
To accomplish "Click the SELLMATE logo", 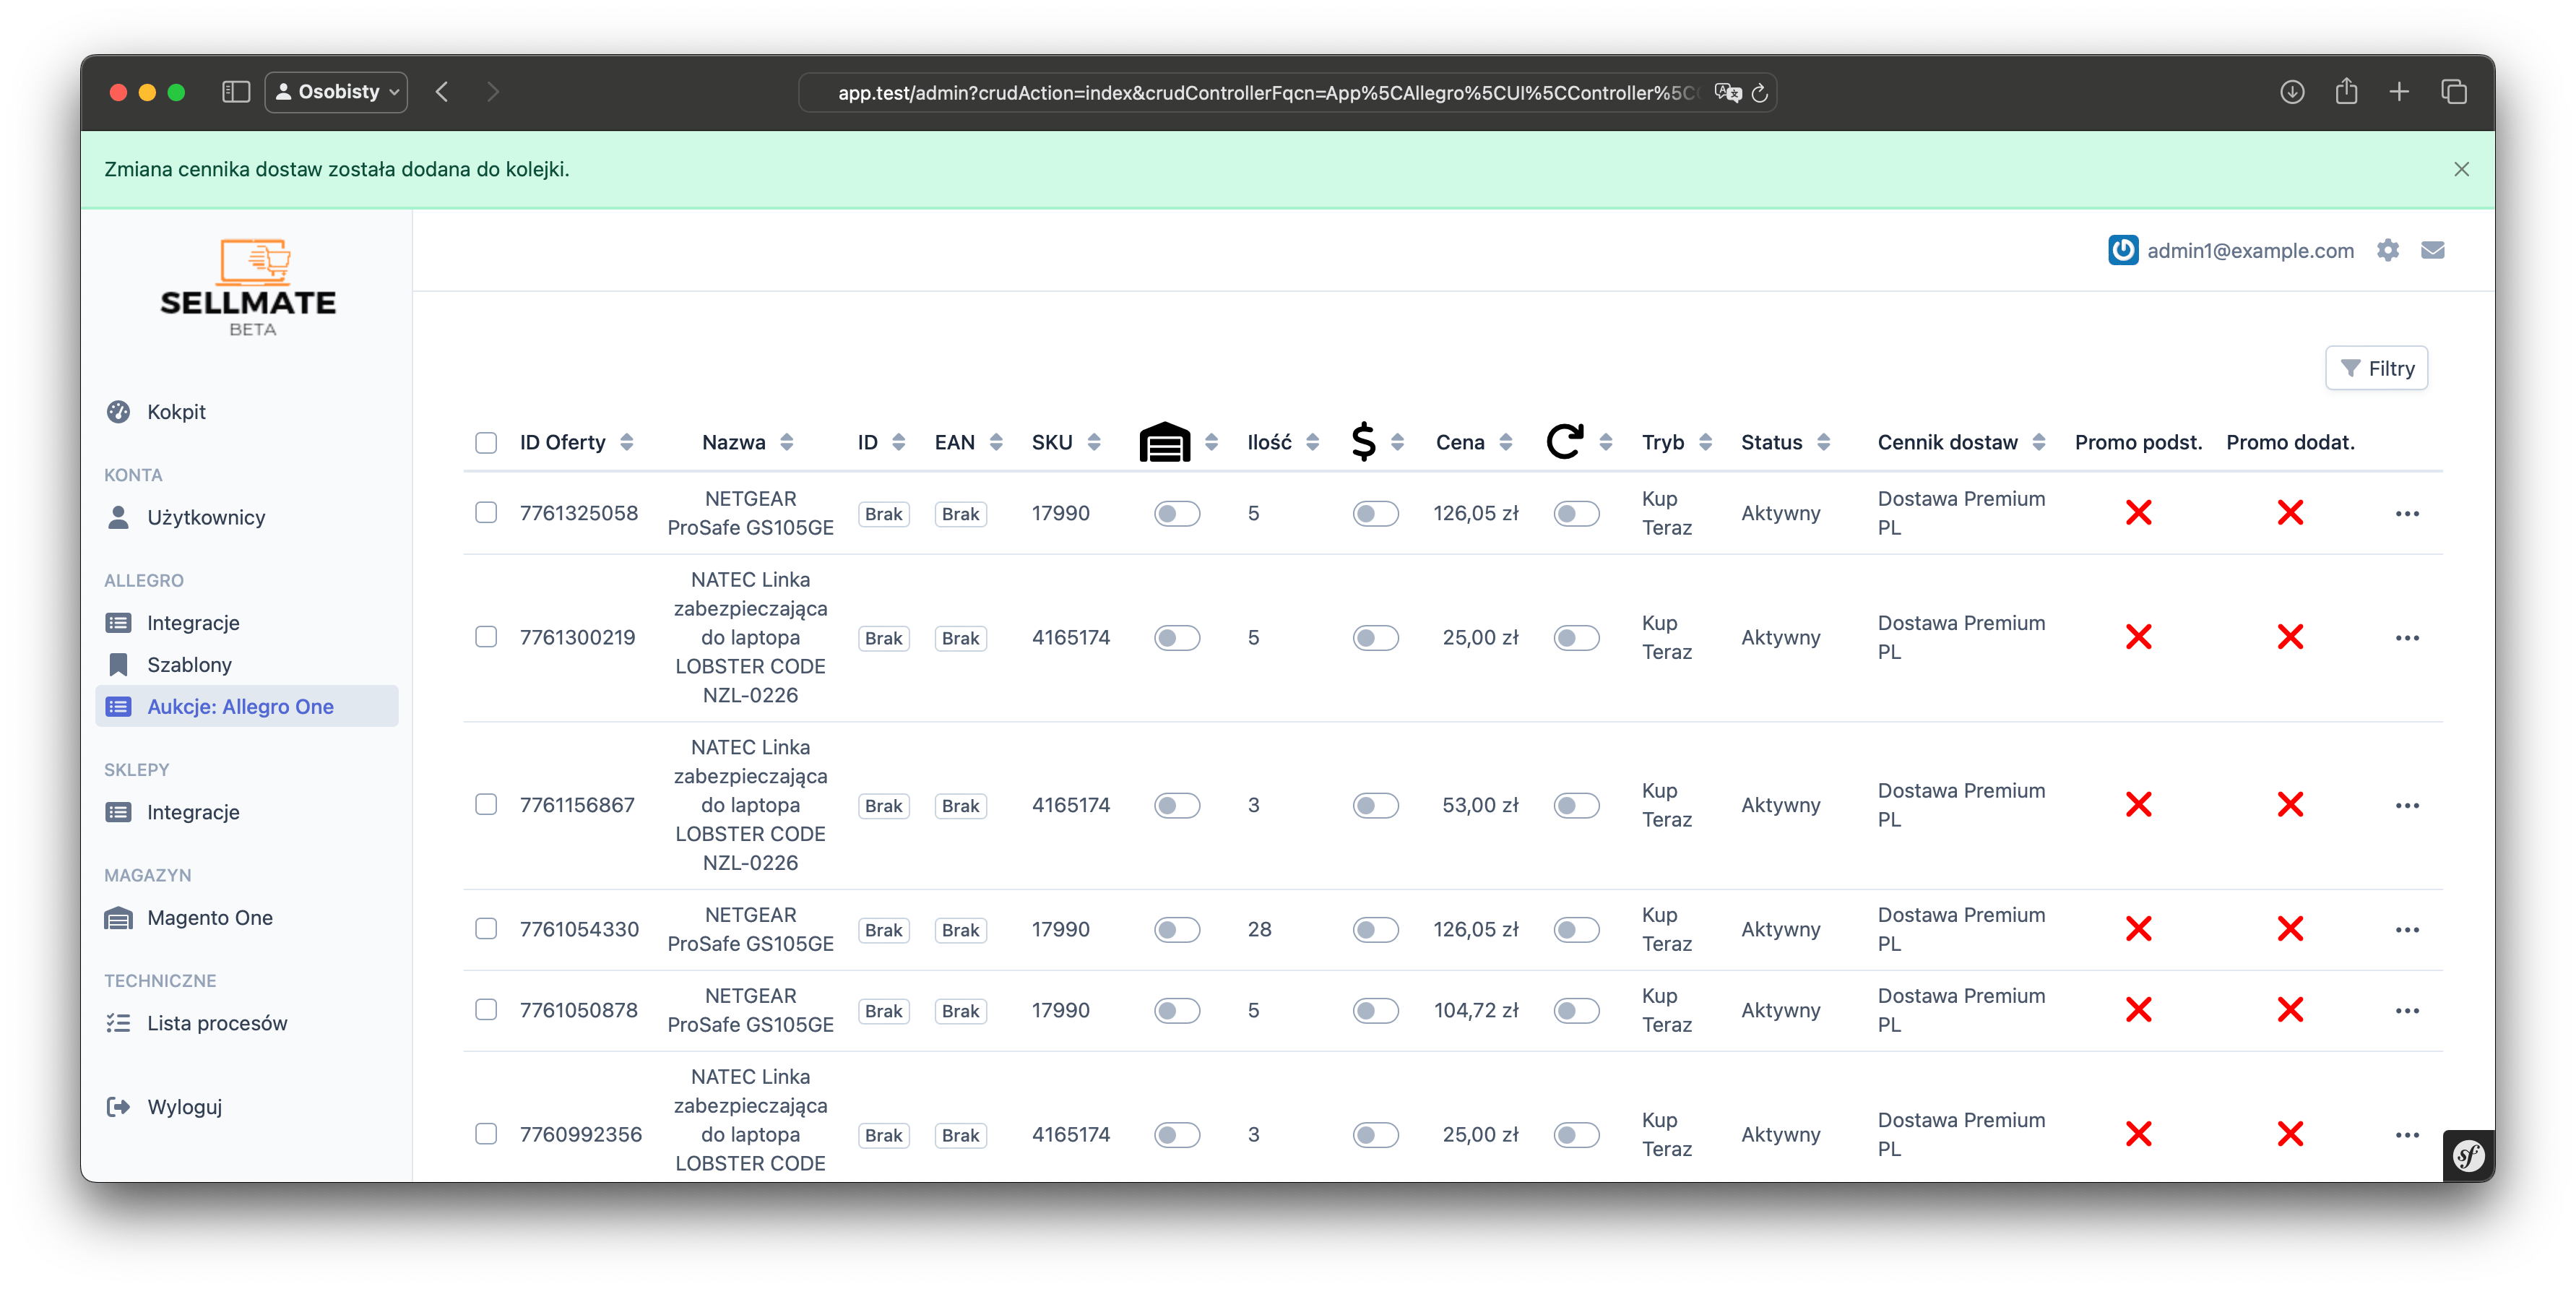I will 248,287.
